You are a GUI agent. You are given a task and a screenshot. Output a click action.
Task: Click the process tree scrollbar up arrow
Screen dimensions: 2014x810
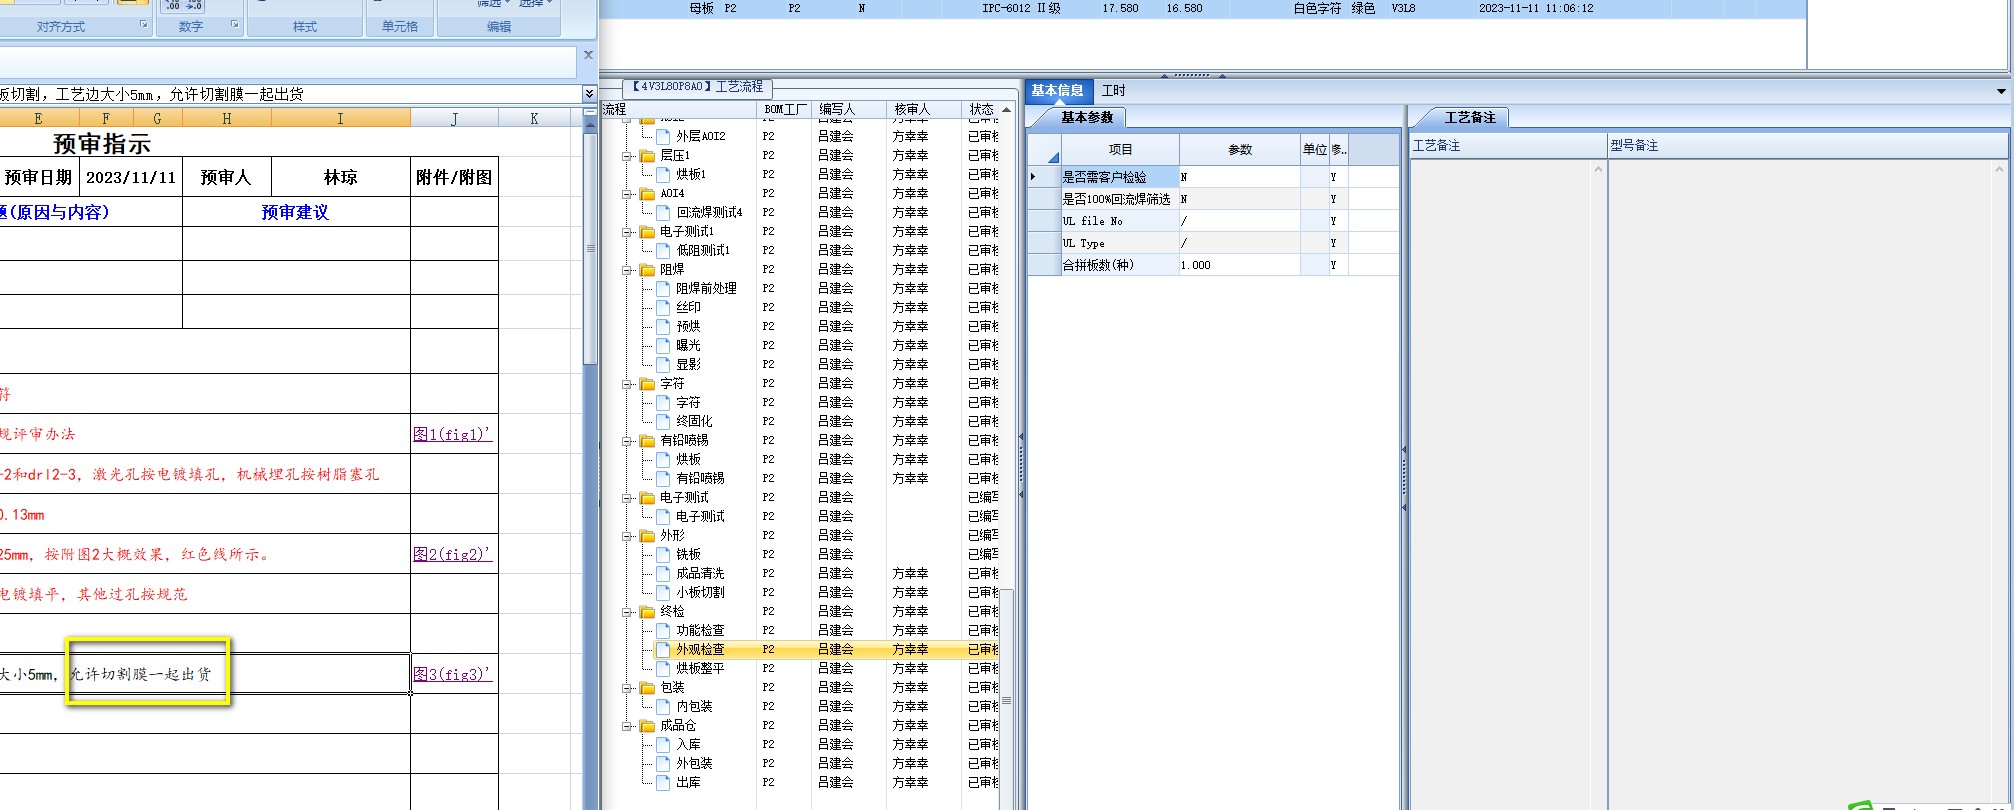click(x=1006, y=109)
